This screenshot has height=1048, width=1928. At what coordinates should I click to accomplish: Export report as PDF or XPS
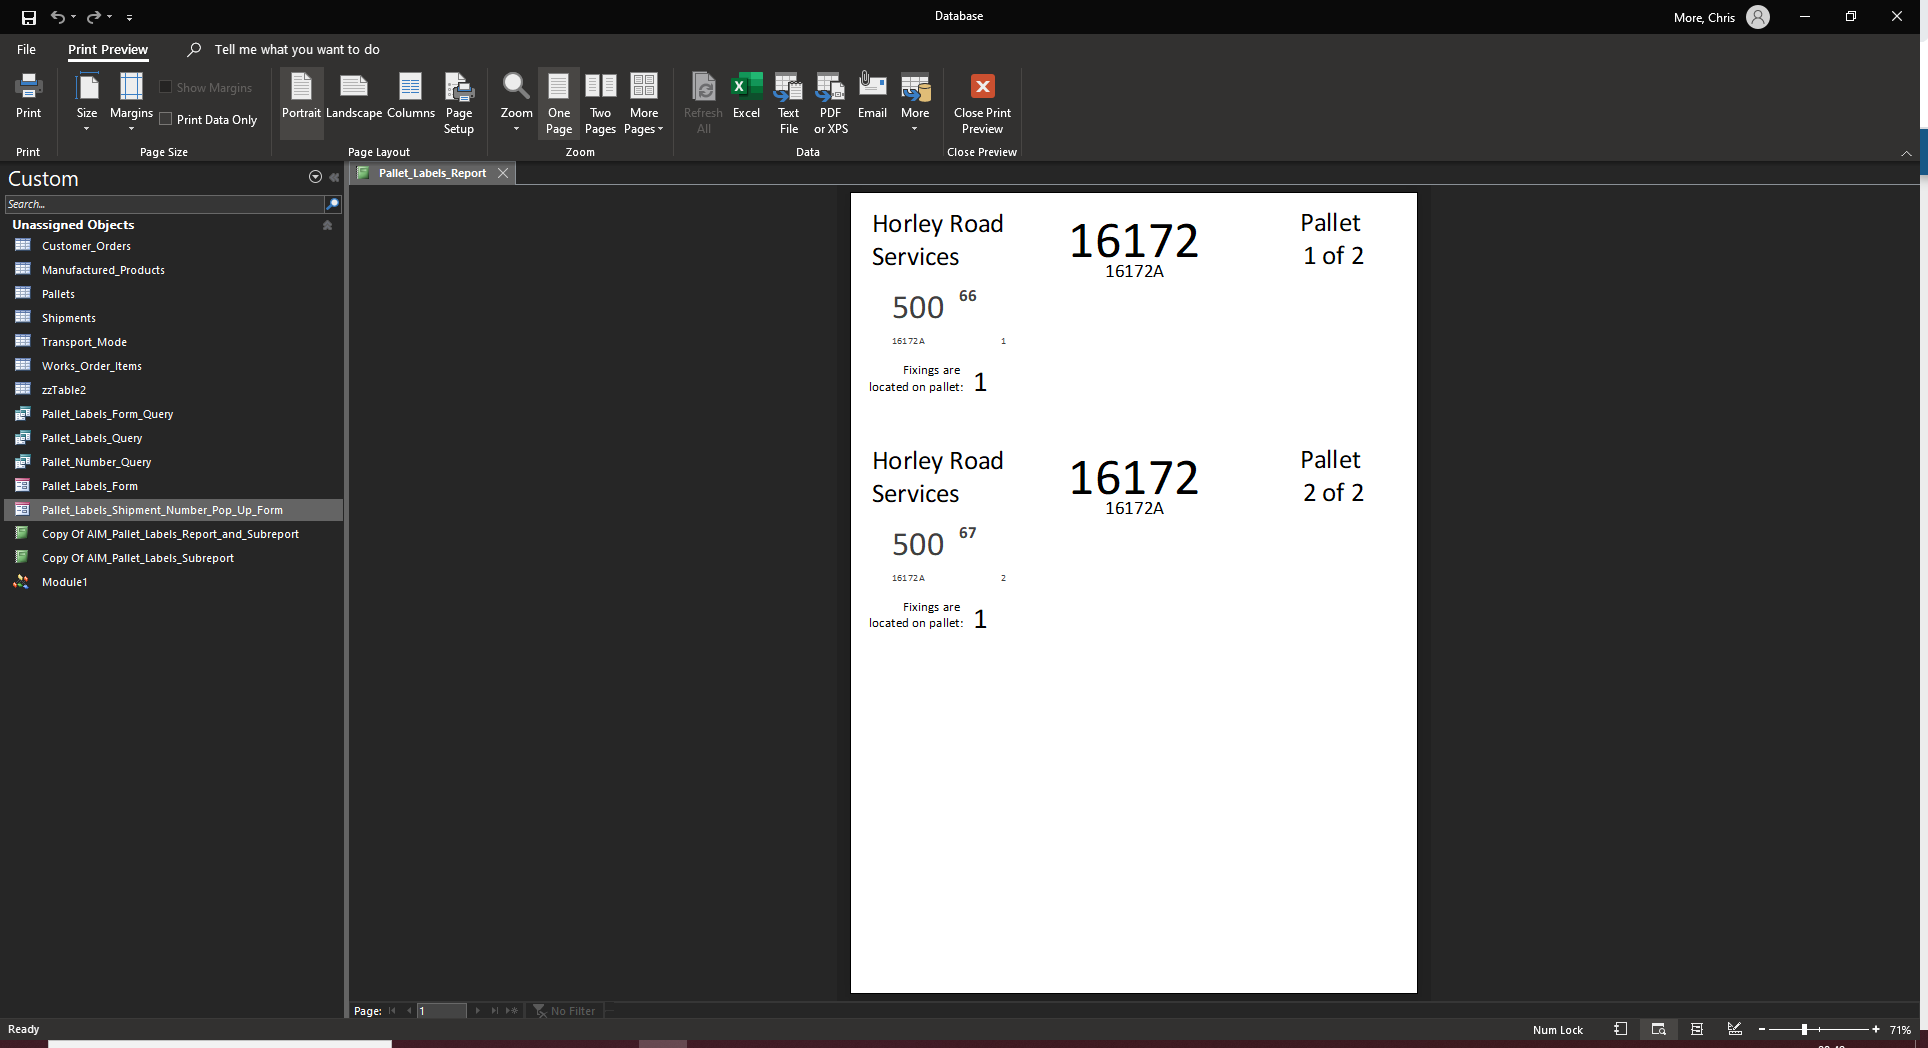(x=830, y=102)
